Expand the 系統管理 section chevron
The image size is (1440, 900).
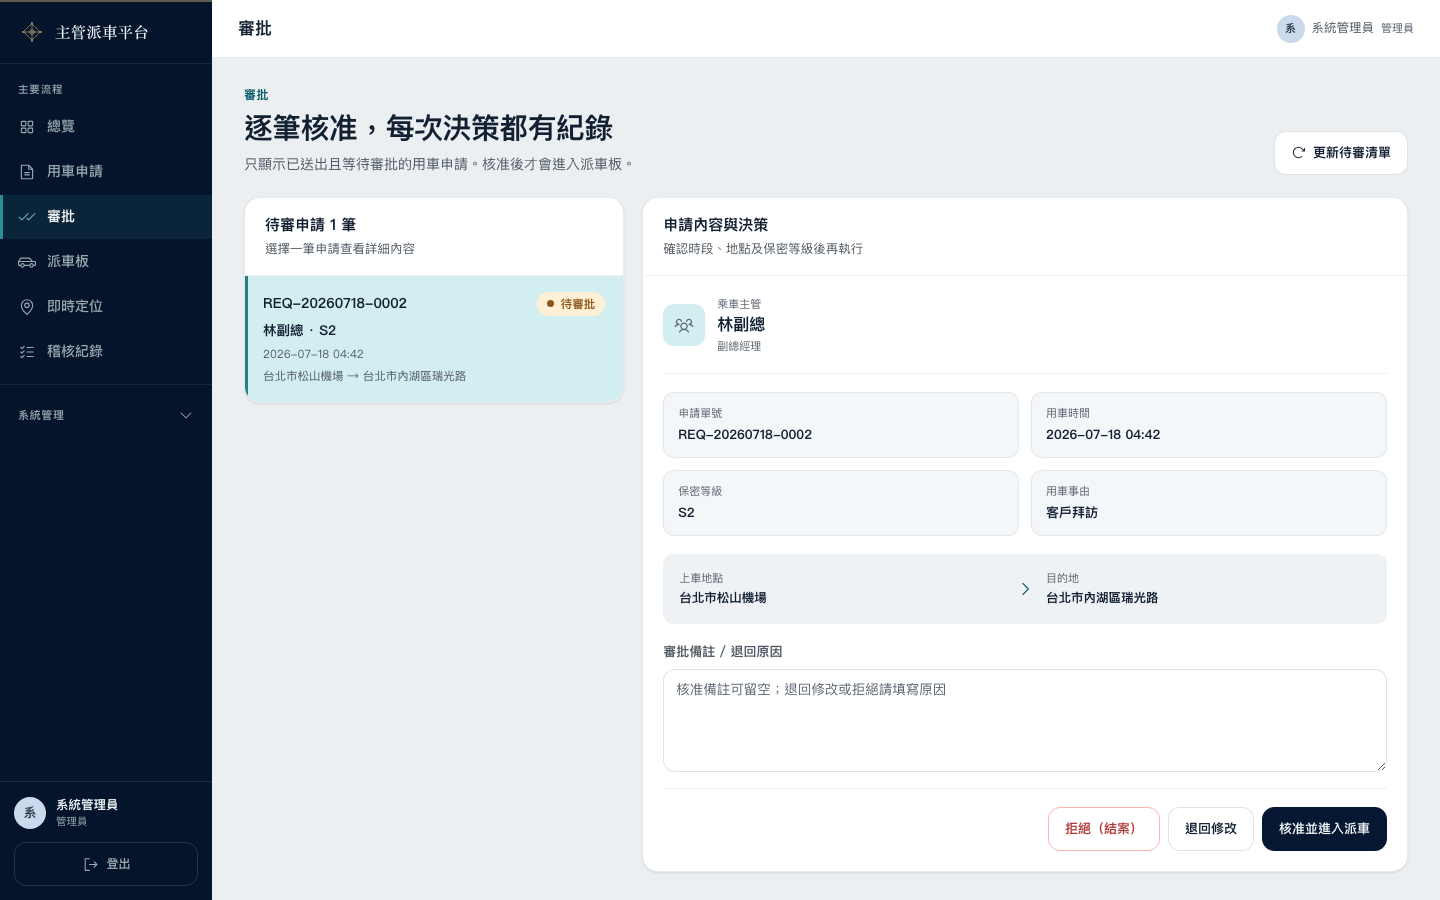(x=186, y=415)
